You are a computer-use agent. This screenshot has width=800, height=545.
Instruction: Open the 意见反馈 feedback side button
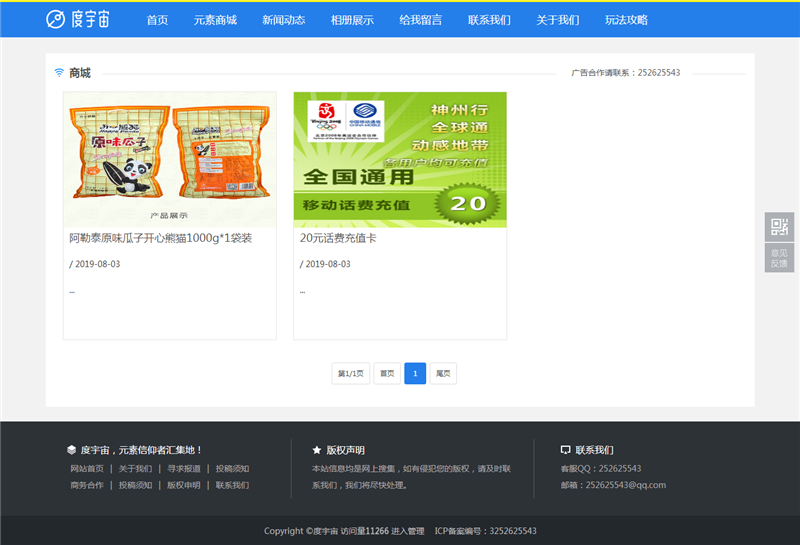point(779,258)
